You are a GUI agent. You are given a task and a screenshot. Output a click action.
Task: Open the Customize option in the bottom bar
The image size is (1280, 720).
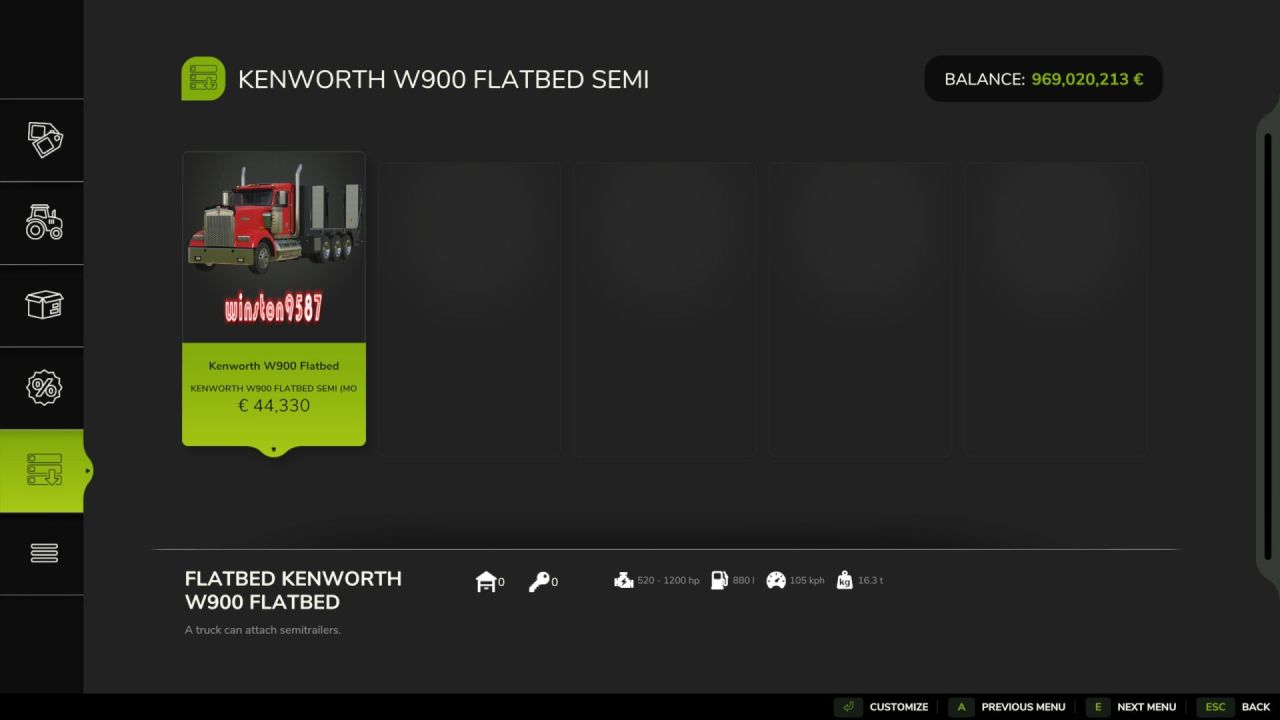[x=897, y=706]
